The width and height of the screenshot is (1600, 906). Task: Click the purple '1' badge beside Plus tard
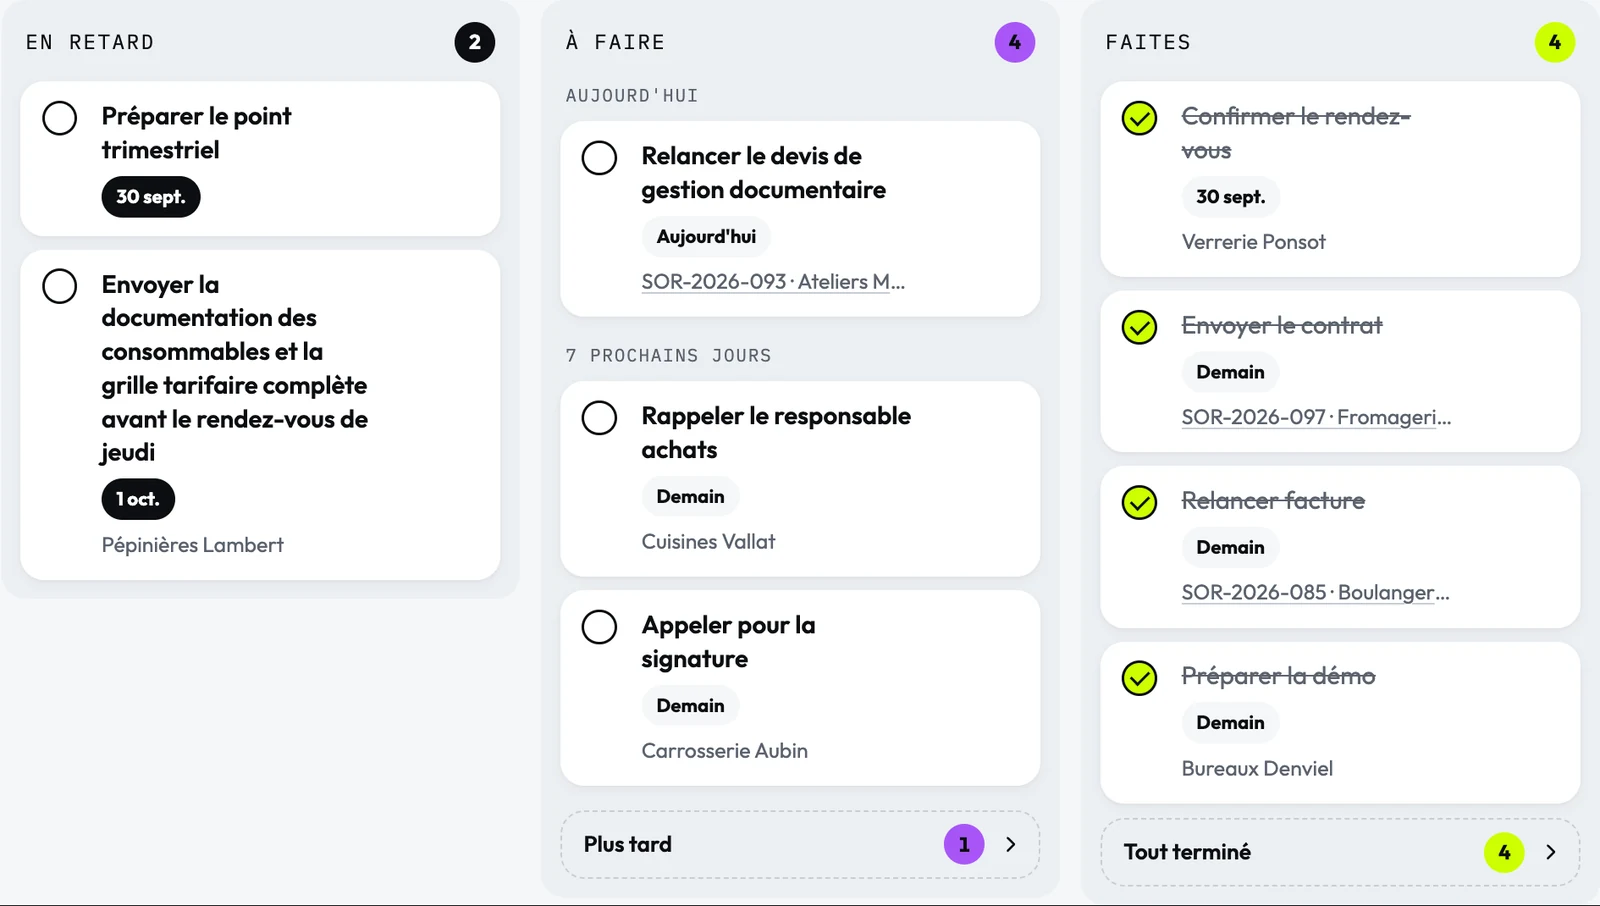click(x=964, y=845)
